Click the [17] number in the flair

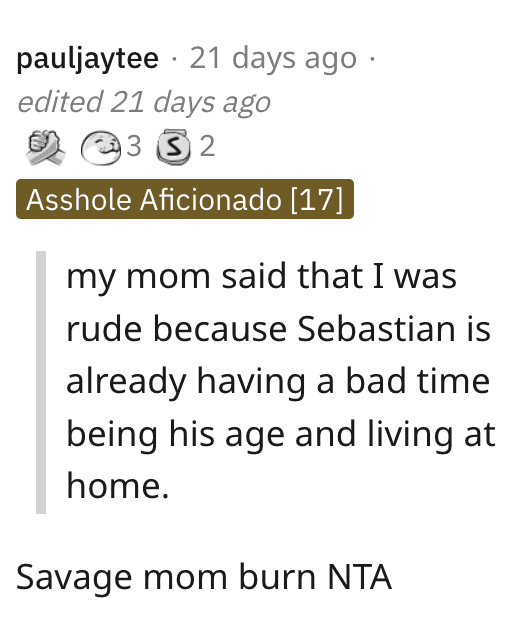click(x=317, y=200)
